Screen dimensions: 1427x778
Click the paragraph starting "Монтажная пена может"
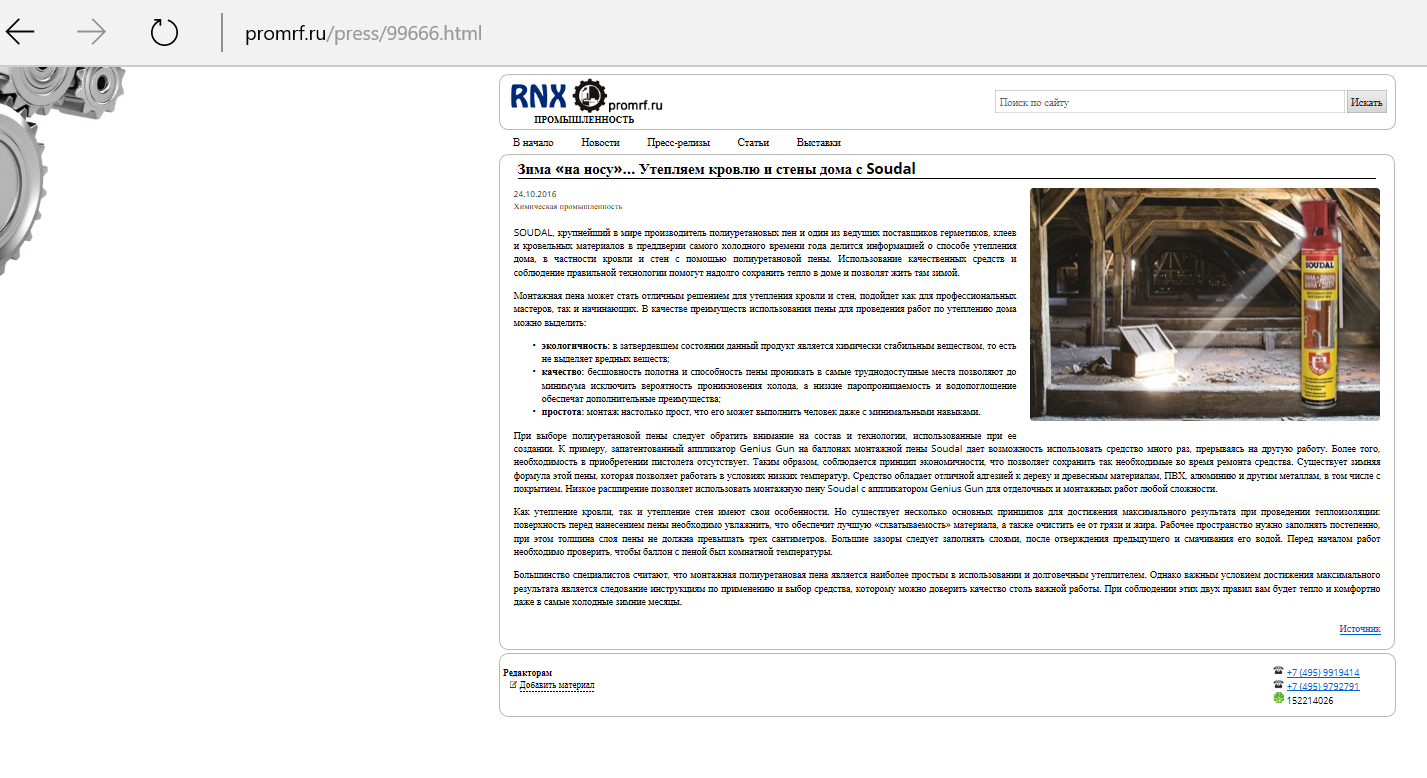[765, 310]
